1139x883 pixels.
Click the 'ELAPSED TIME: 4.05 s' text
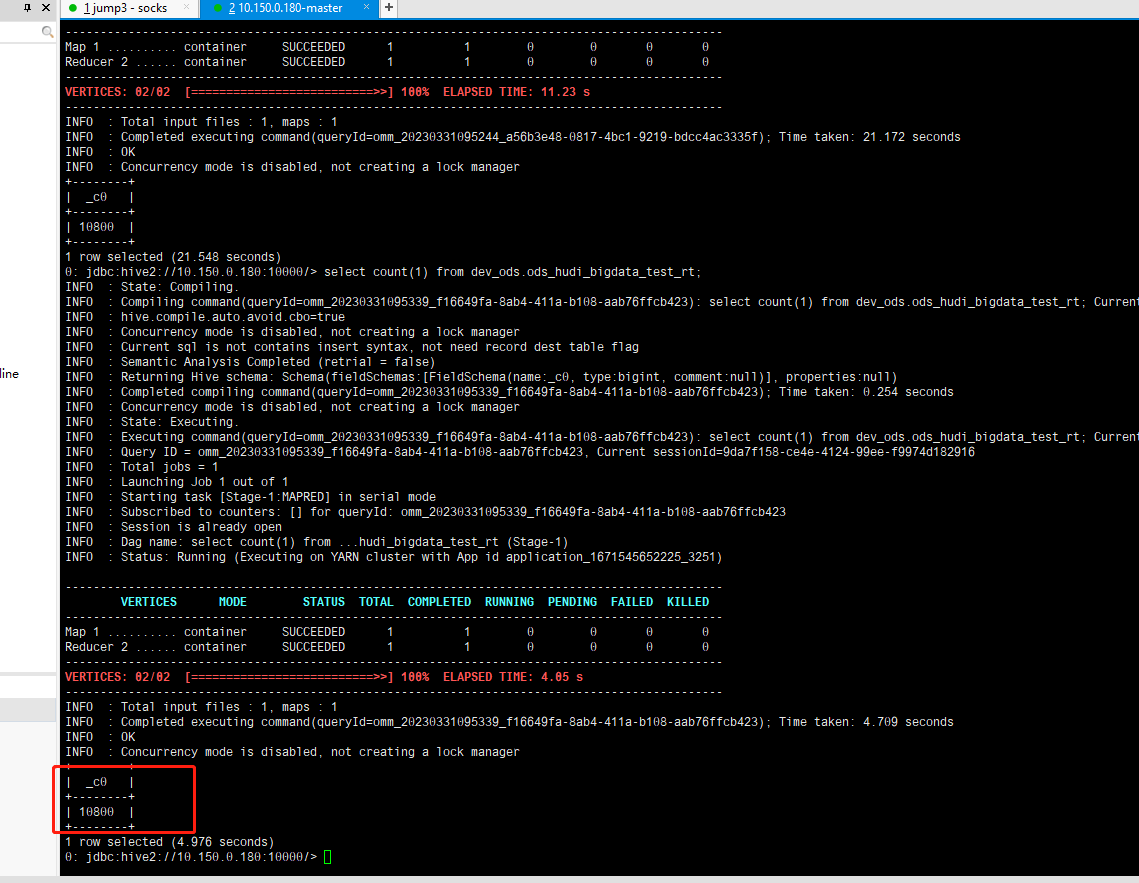[513, 677]
